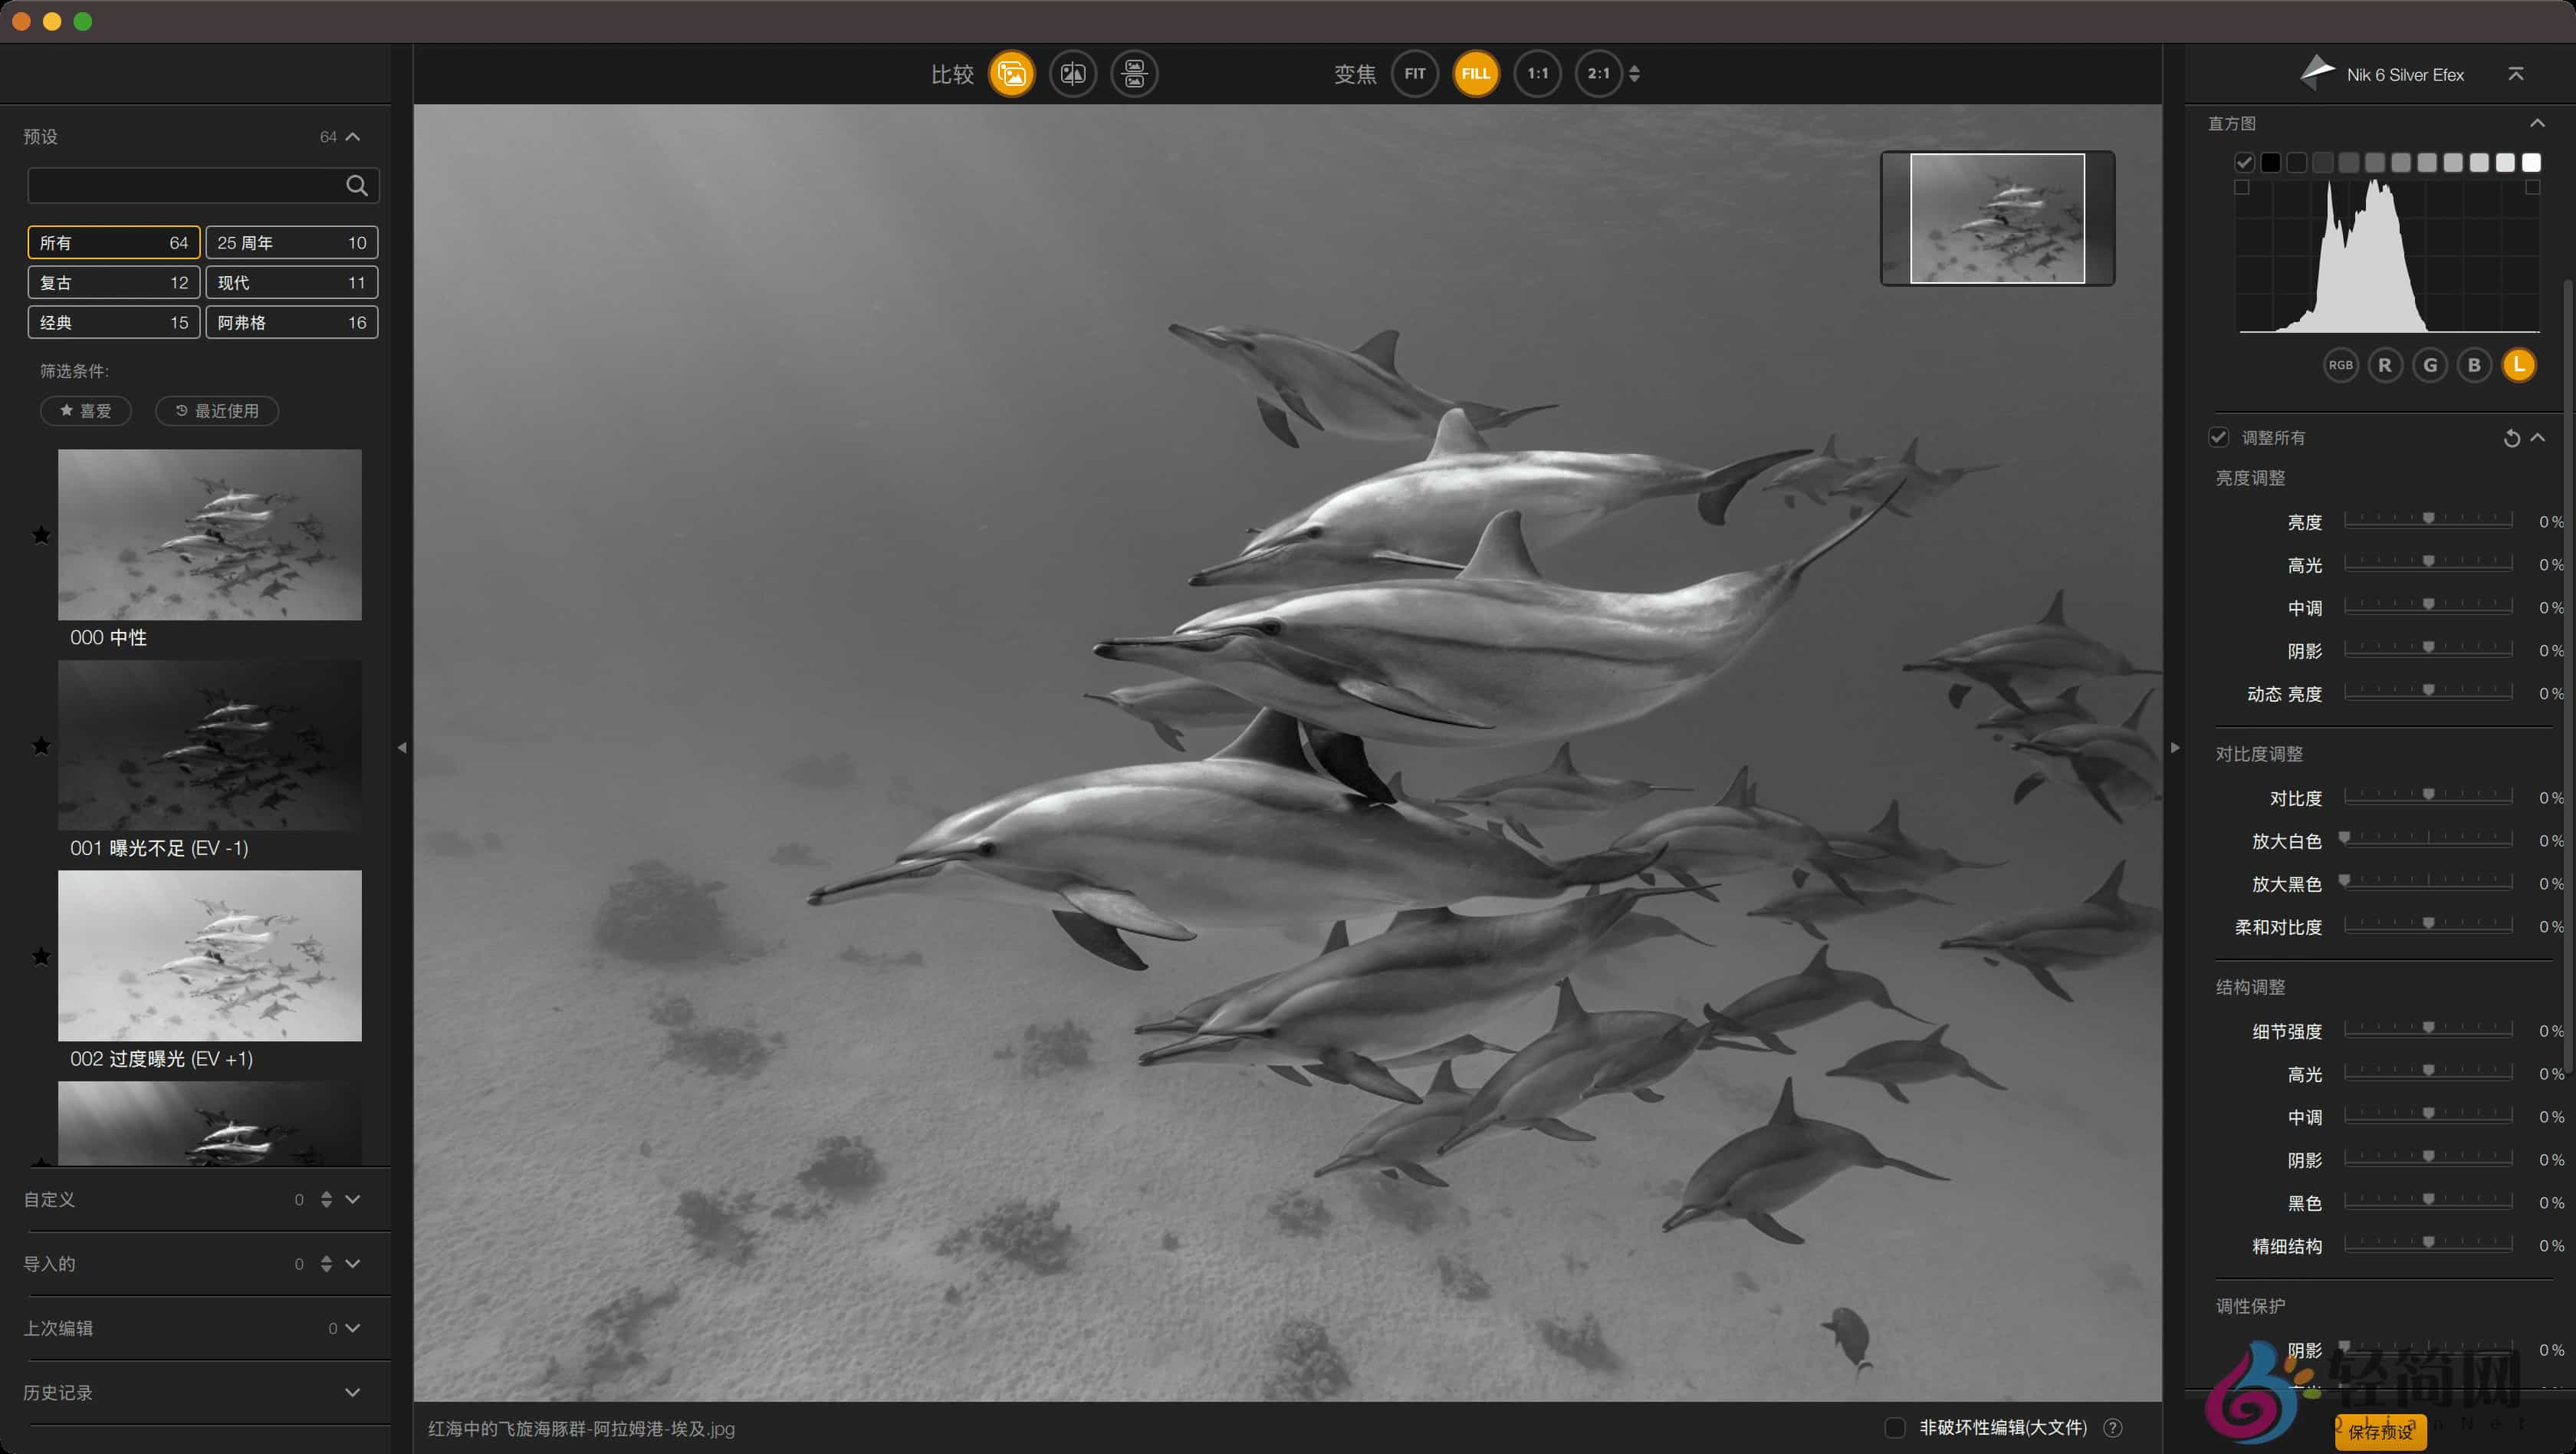Collapse the 直方图 panel
2576x1454 pixels.
coord(2537,124)
